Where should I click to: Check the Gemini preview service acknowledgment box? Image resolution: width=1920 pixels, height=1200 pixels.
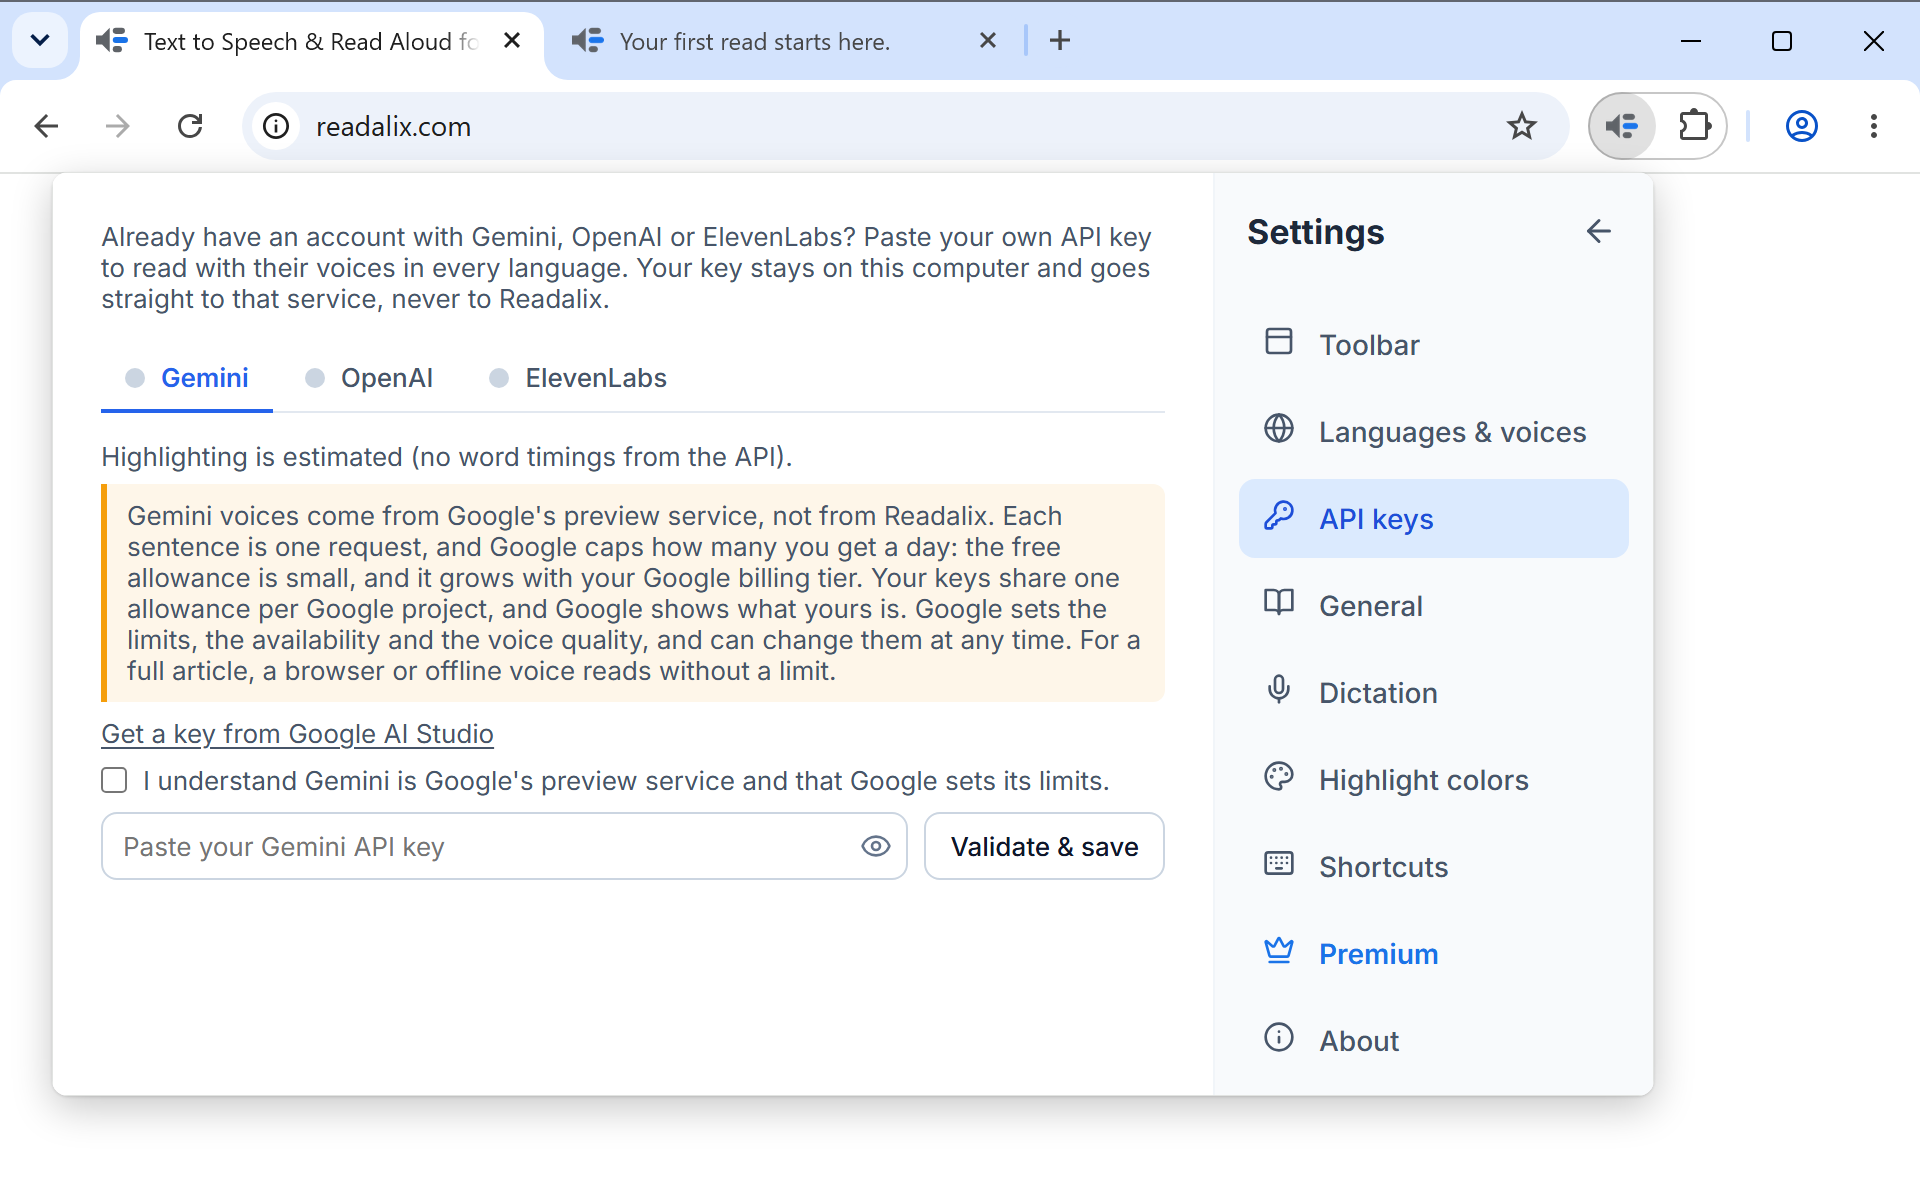coord(114,781)
